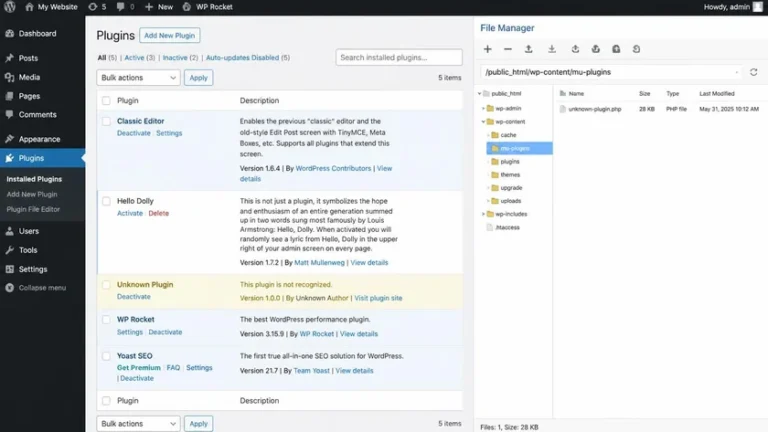
Task: Open WP Rocket in admin bar
Action: (208, 7)
